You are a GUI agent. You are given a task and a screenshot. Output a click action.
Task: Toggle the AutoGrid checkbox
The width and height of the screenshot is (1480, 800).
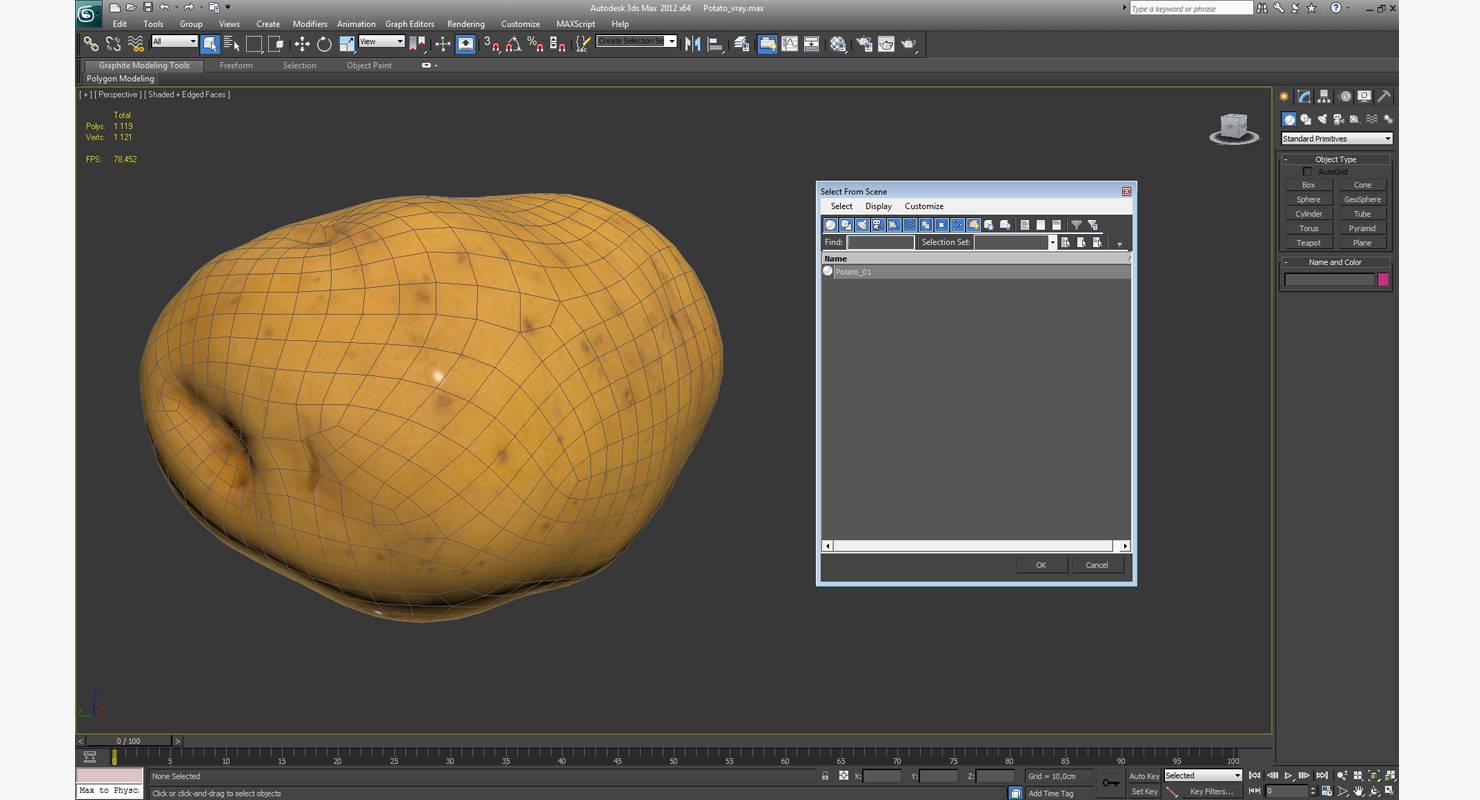tap(1307, 172)
